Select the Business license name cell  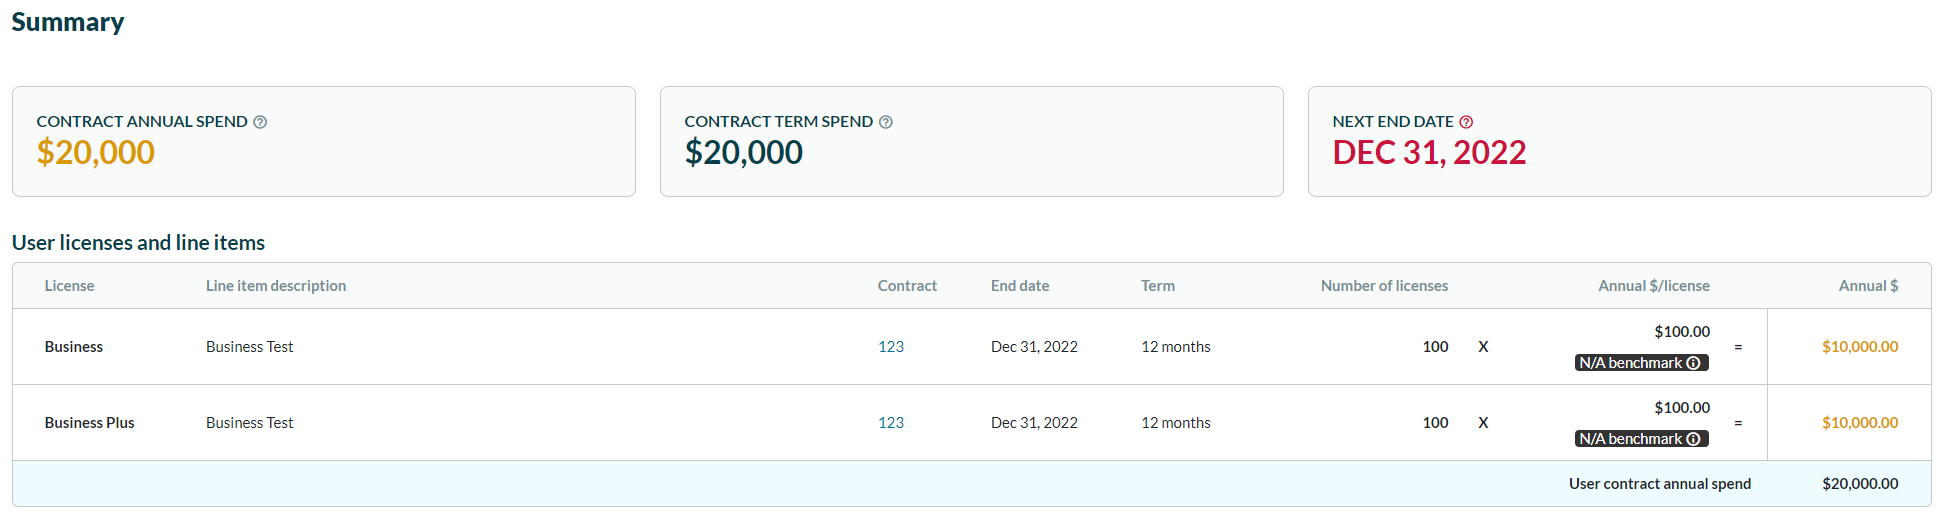(74, 347)
